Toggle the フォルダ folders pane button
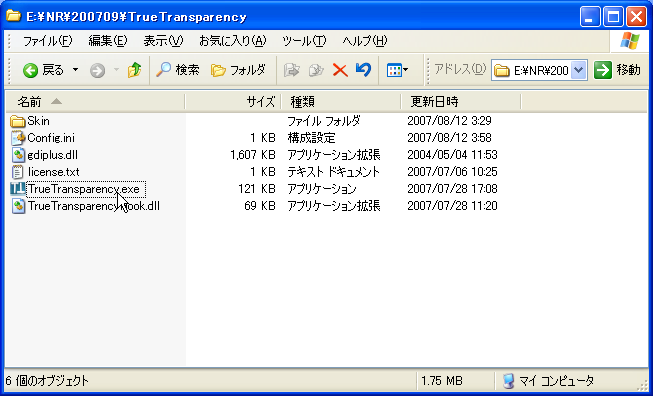This screenshot has height=396, width=653. tap(238, 70)
